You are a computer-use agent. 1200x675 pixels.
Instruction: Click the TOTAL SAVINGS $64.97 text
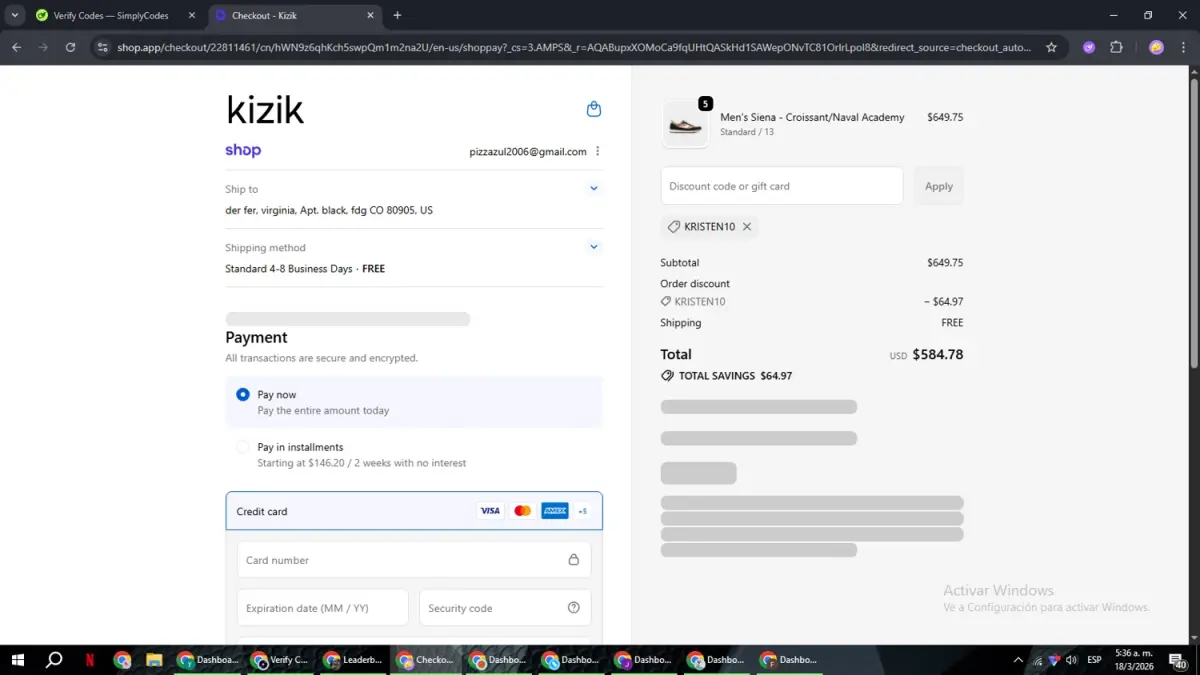click(x=735, y=376)
